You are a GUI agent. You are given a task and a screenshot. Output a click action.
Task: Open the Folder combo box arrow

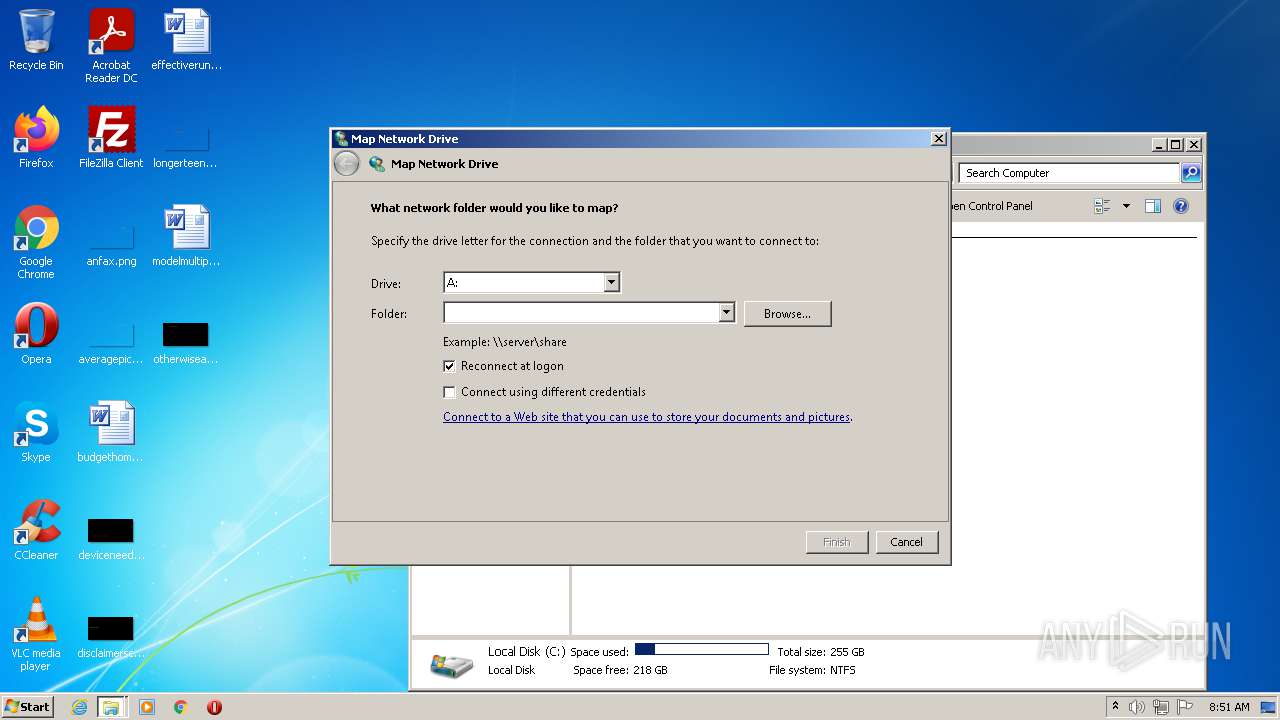point(727,313)
